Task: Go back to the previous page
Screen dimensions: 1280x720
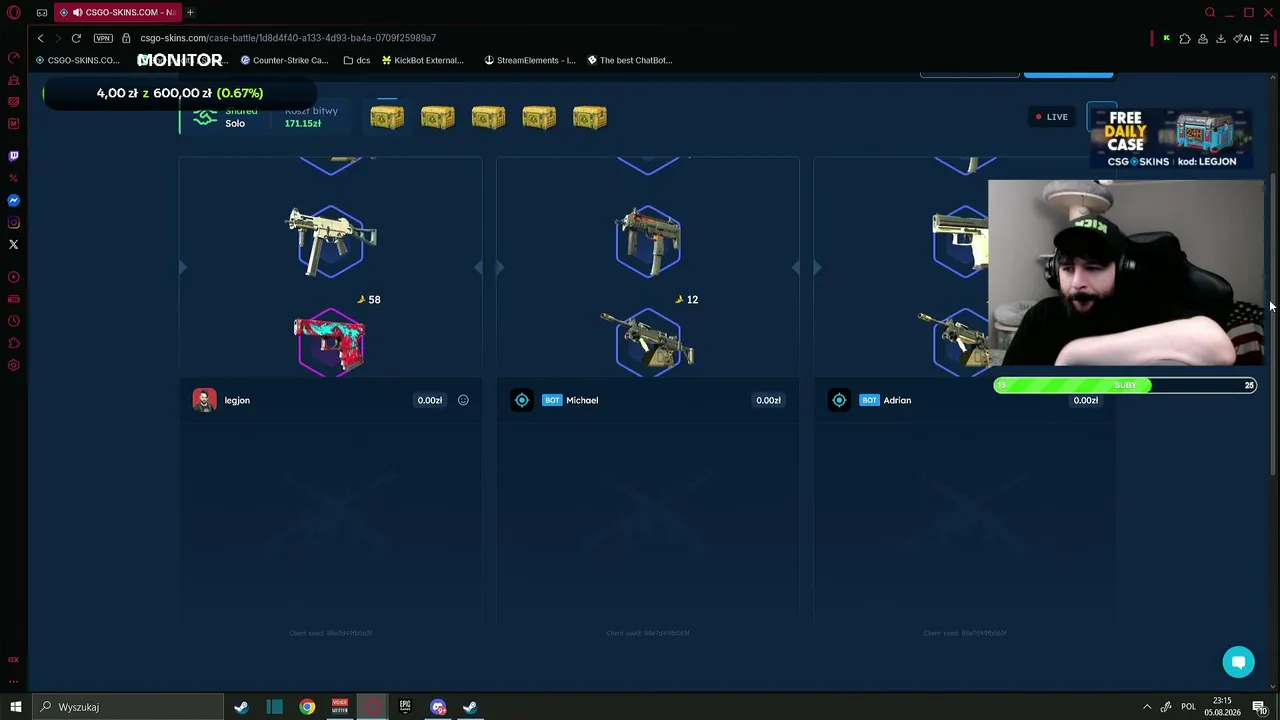Action: pyautogui.click(x=40, y=38)
